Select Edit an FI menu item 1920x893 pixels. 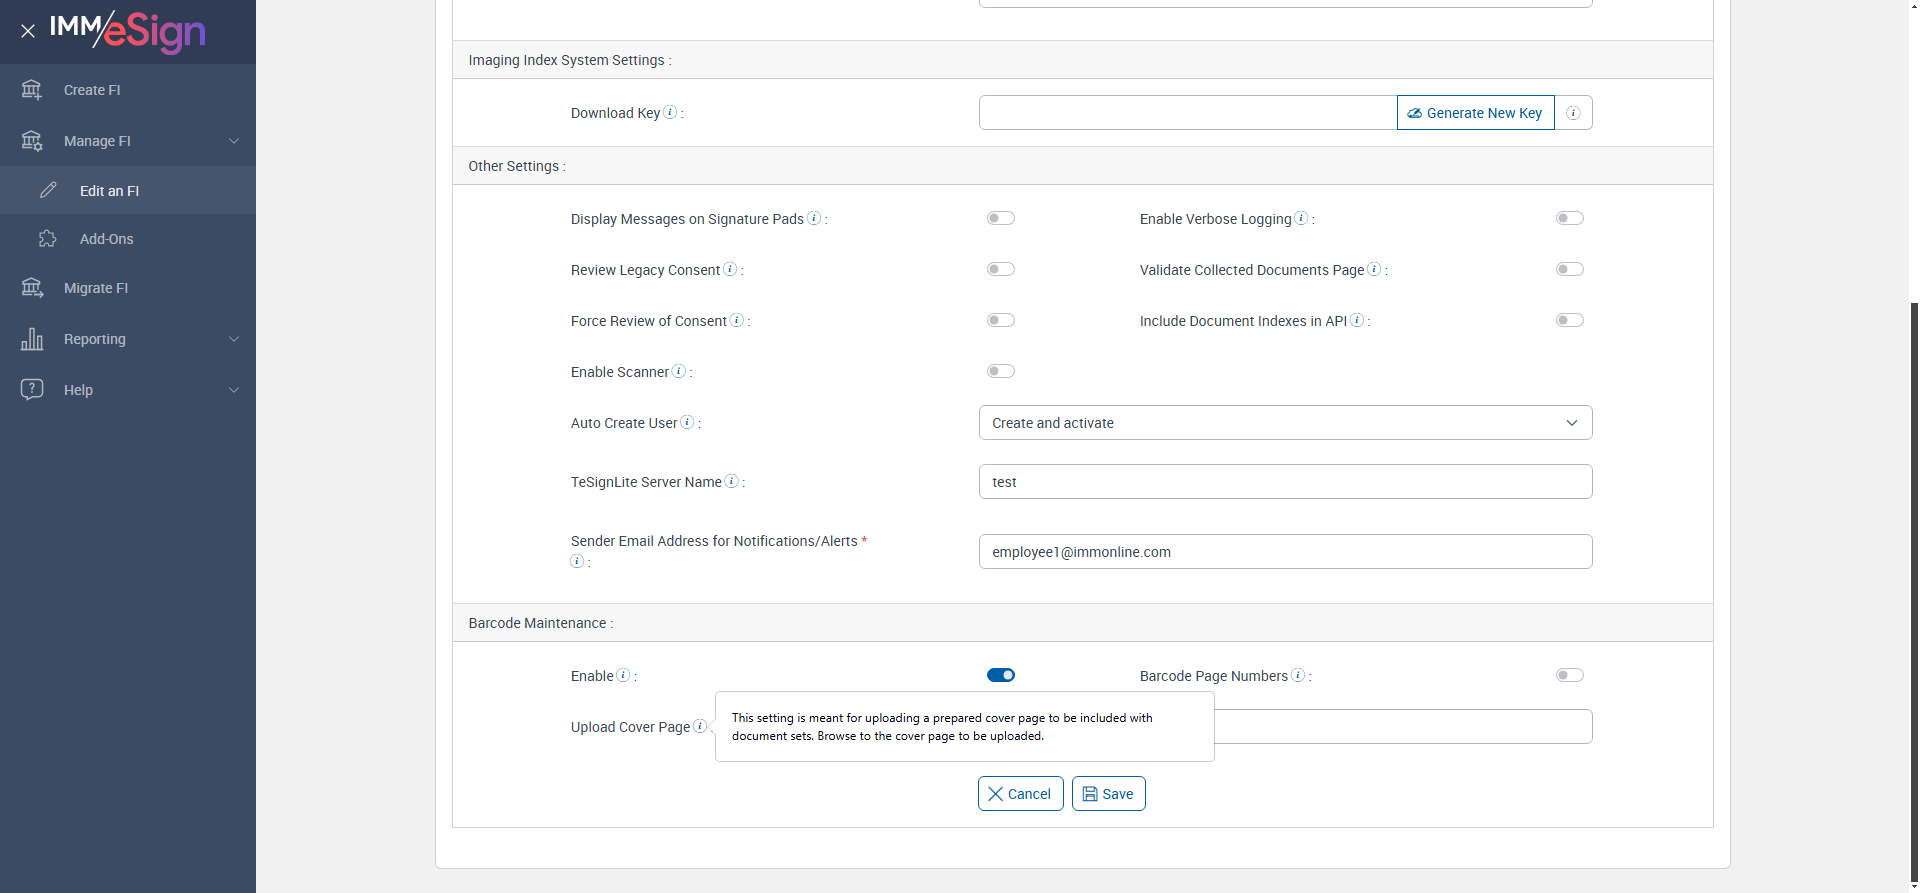[109, 191]
